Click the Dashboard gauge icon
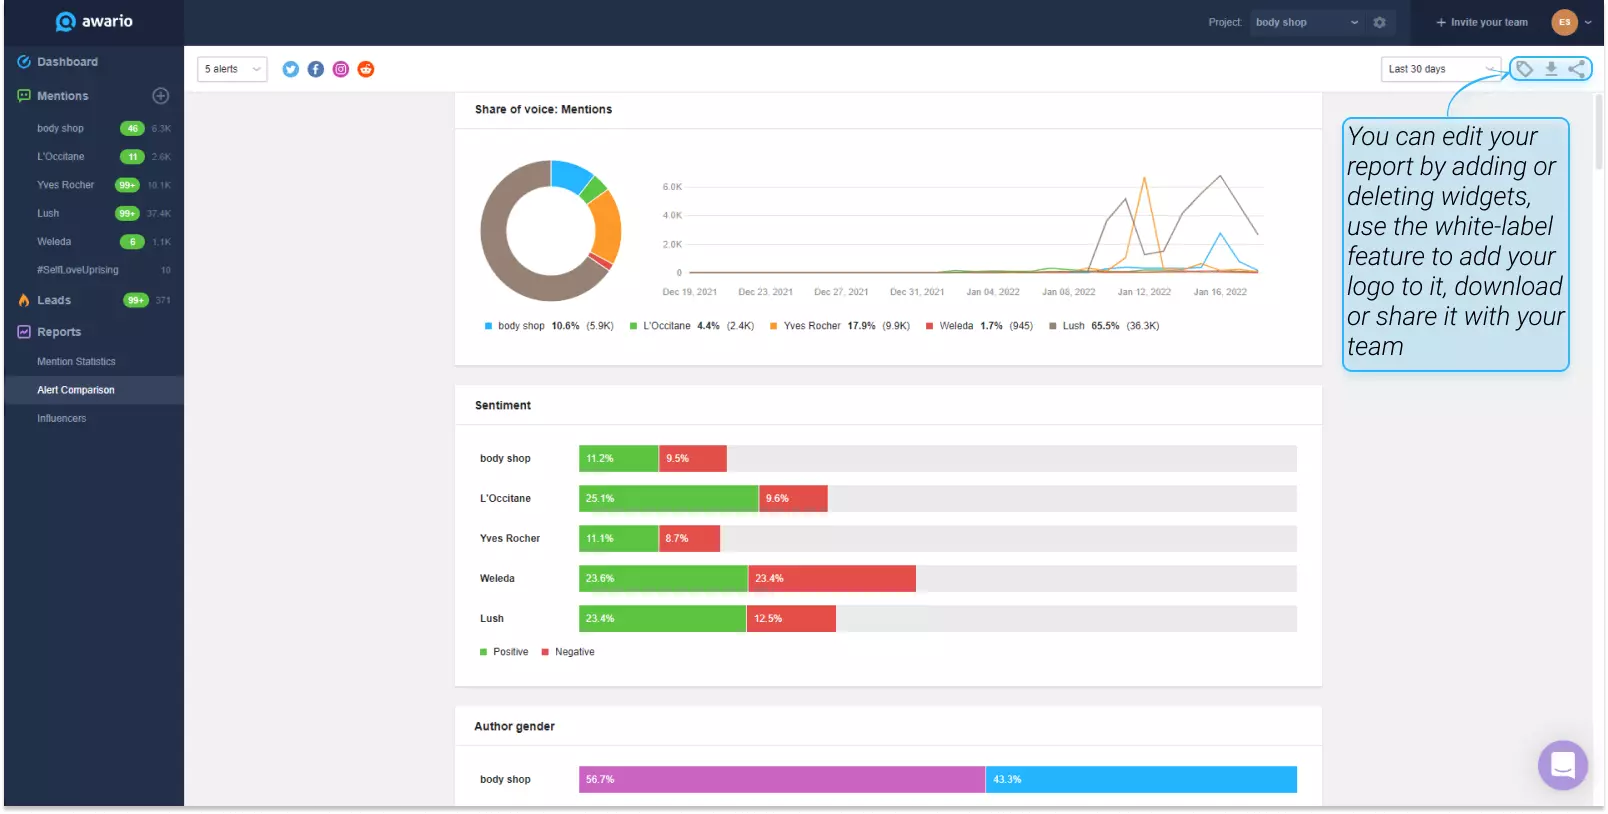Viewport: 1608px width, 814px height. pos(24,62)
